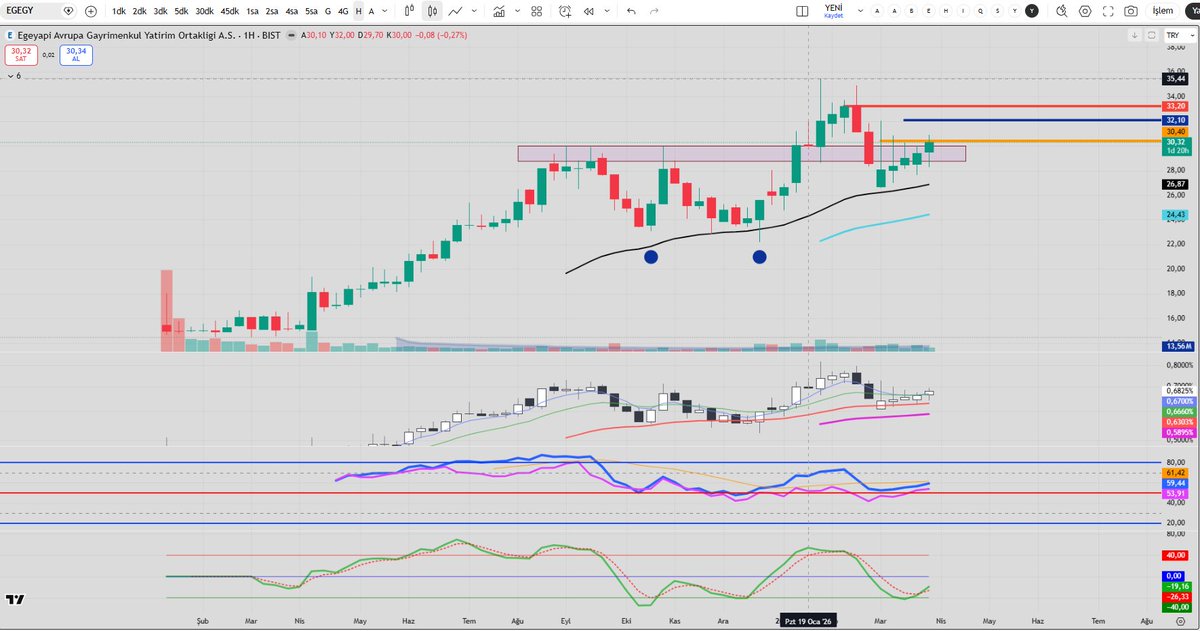Switch to the H layout shortcut circle

pos(945,11)
